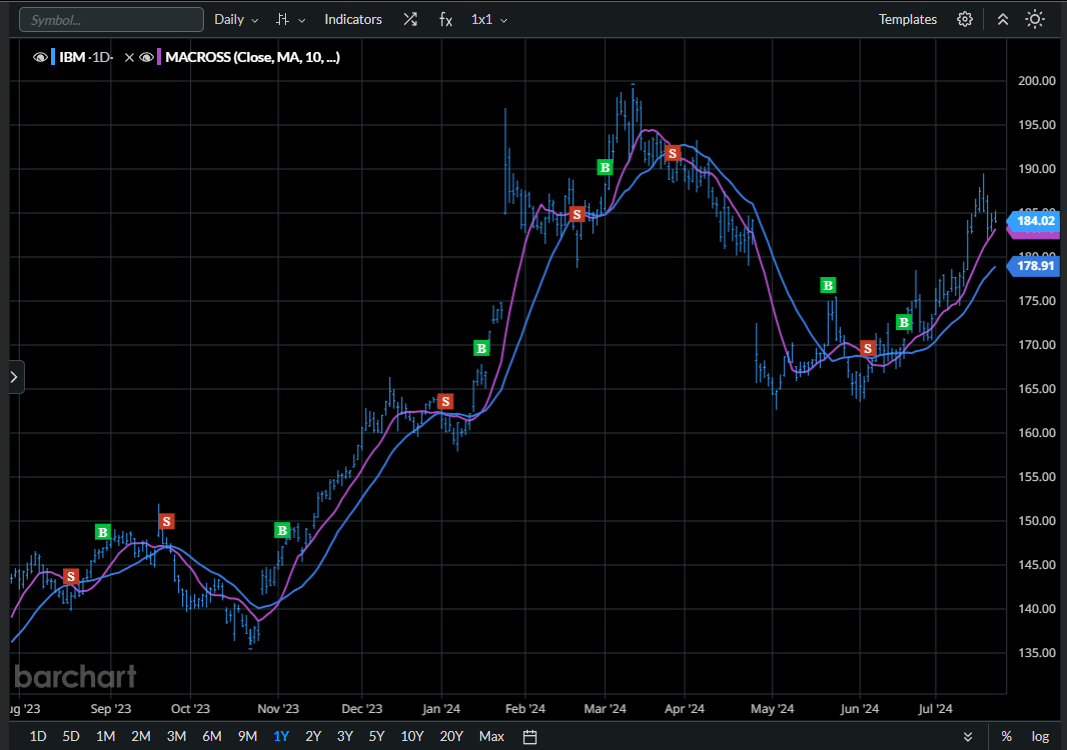Click the MACROSS (Close, MA, 10, ...) label
Screen dimensions: 1067x750
[x=252, y=57]
